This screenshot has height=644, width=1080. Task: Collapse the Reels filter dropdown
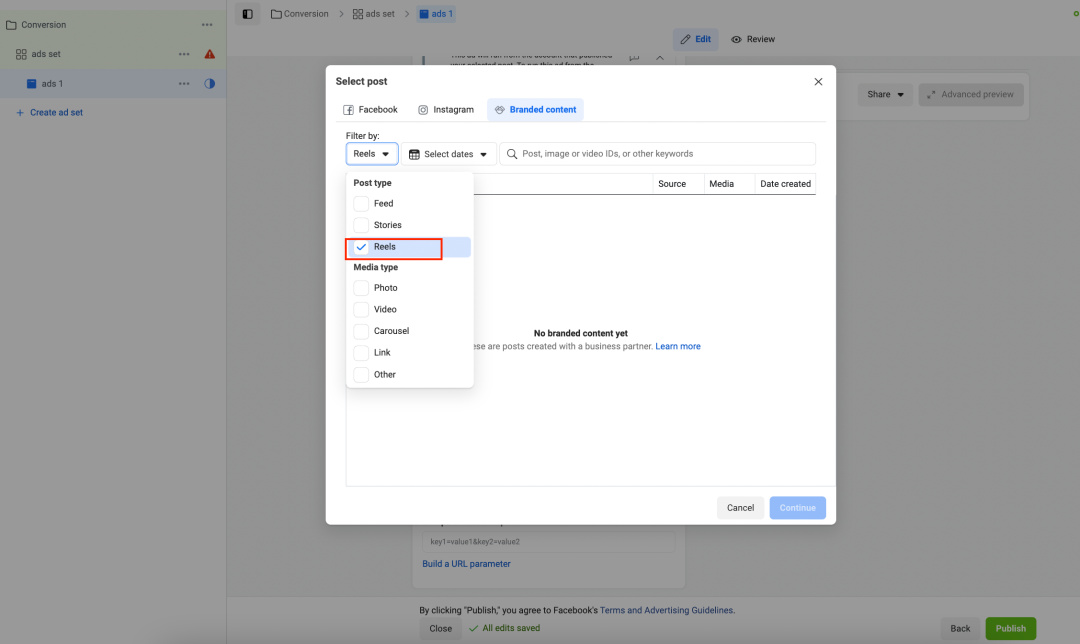tap(372, 154)
